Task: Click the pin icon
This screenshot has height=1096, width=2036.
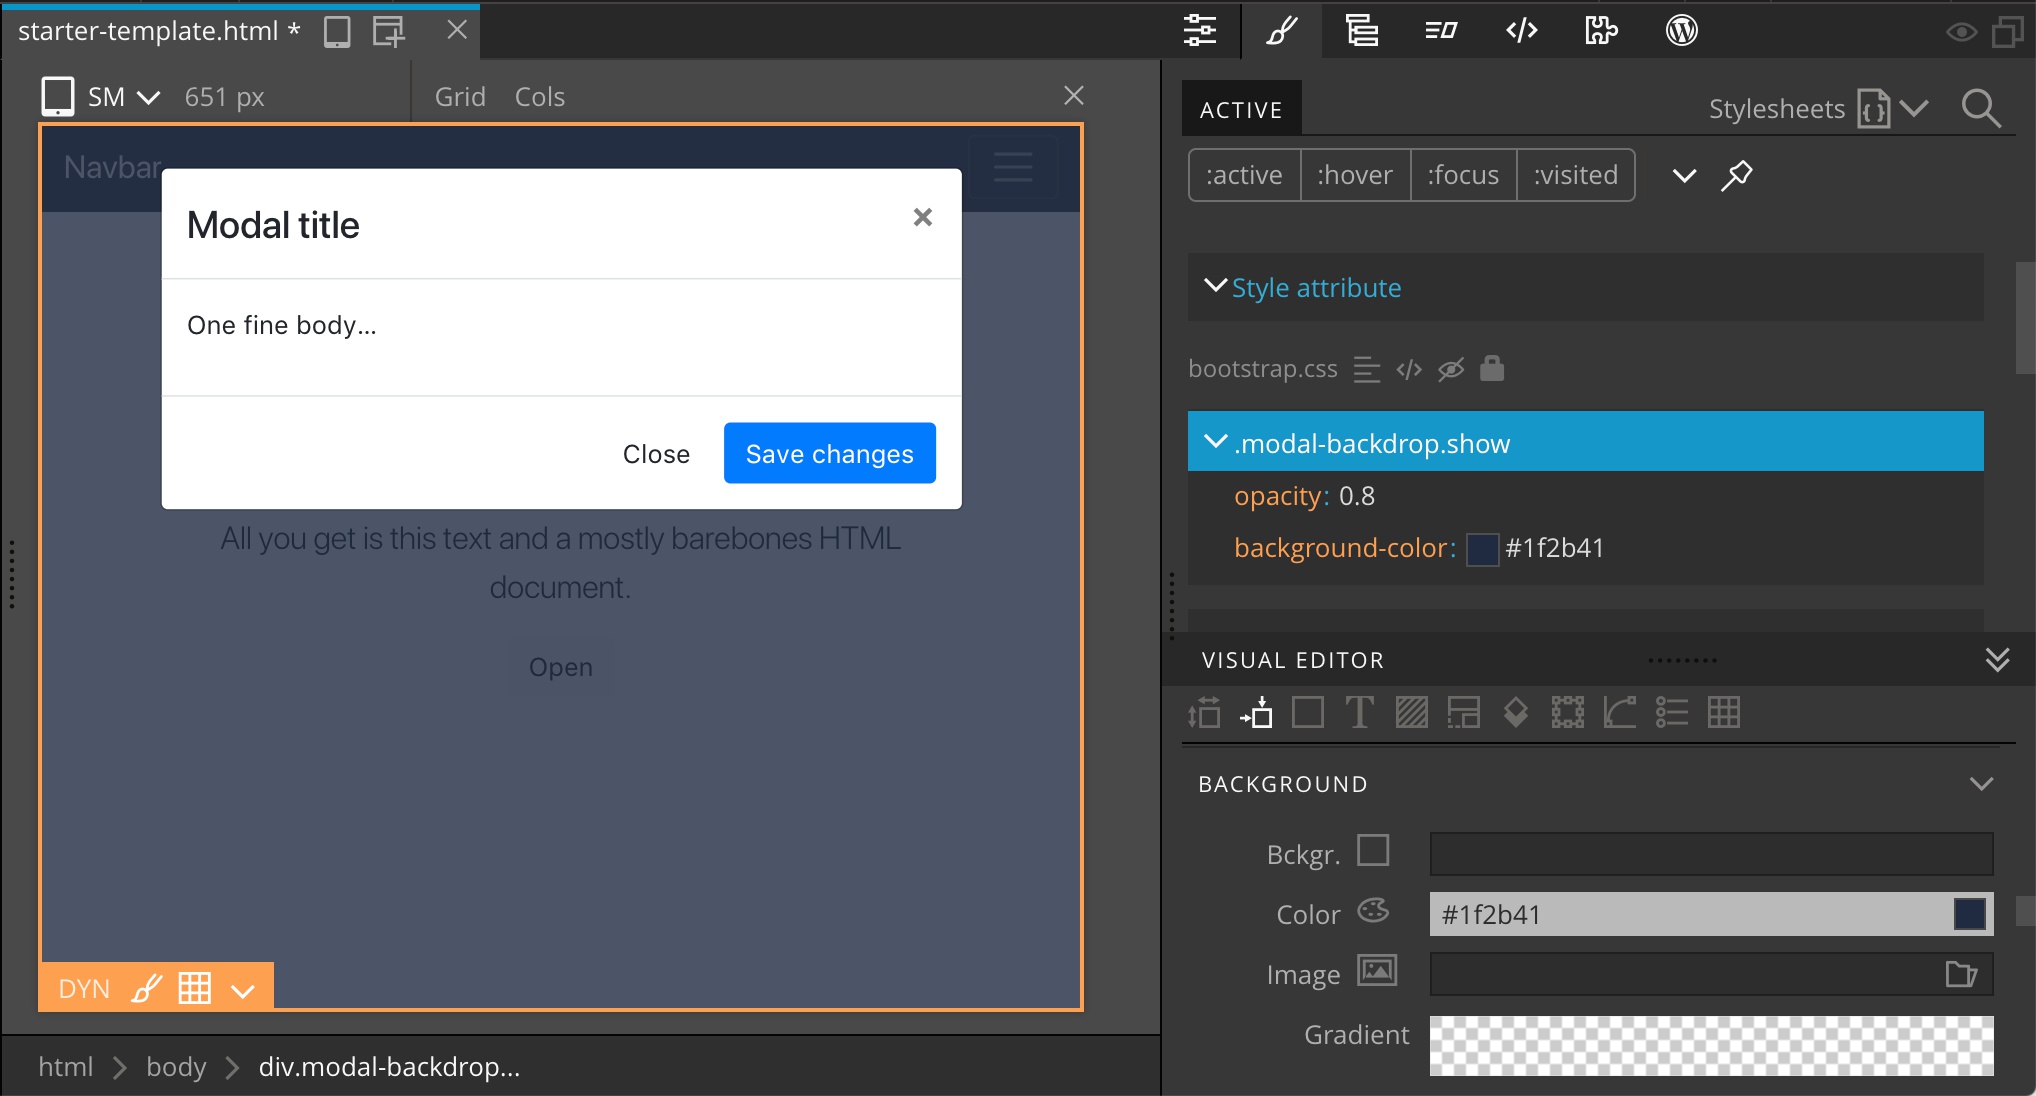Action: click(1736, 175)
